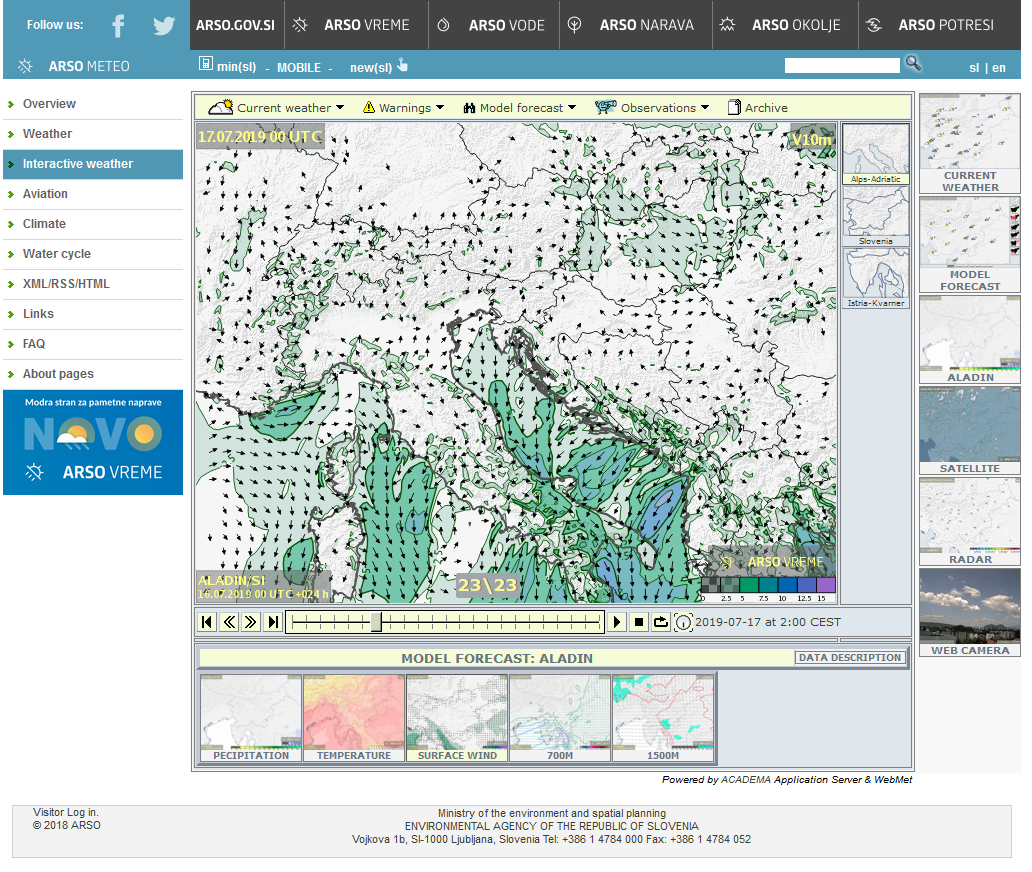Expand the Model forecast menu

[x=520, y=107]
